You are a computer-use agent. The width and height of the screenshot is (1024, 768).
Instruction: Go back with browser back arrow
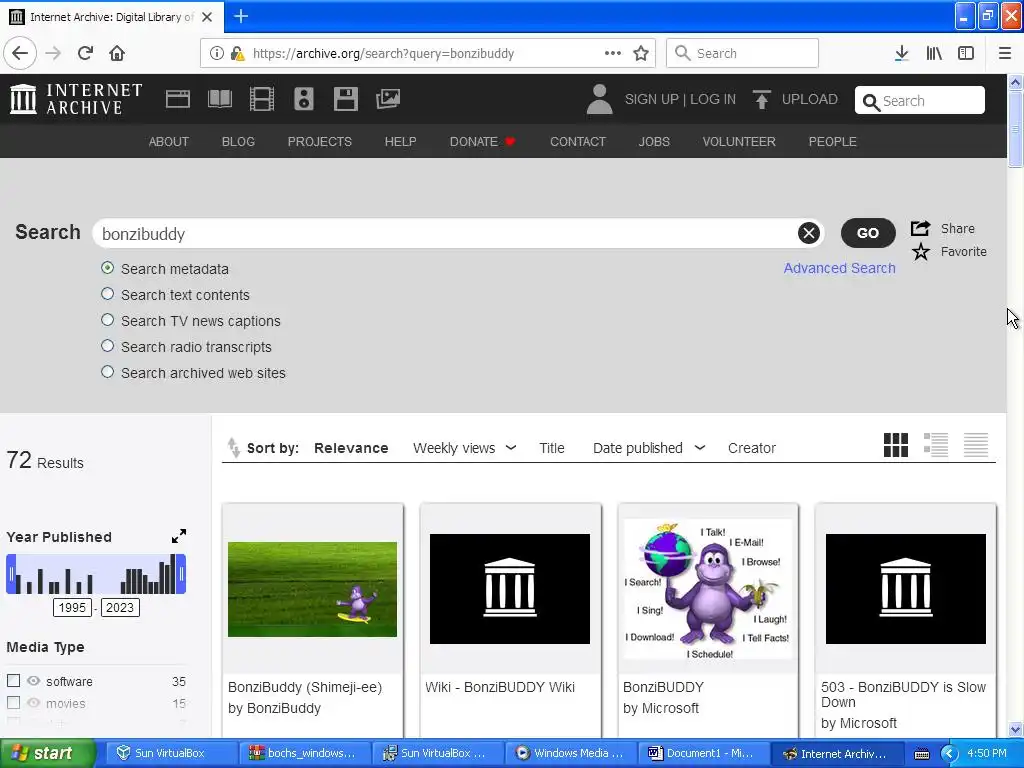[20, 53]
